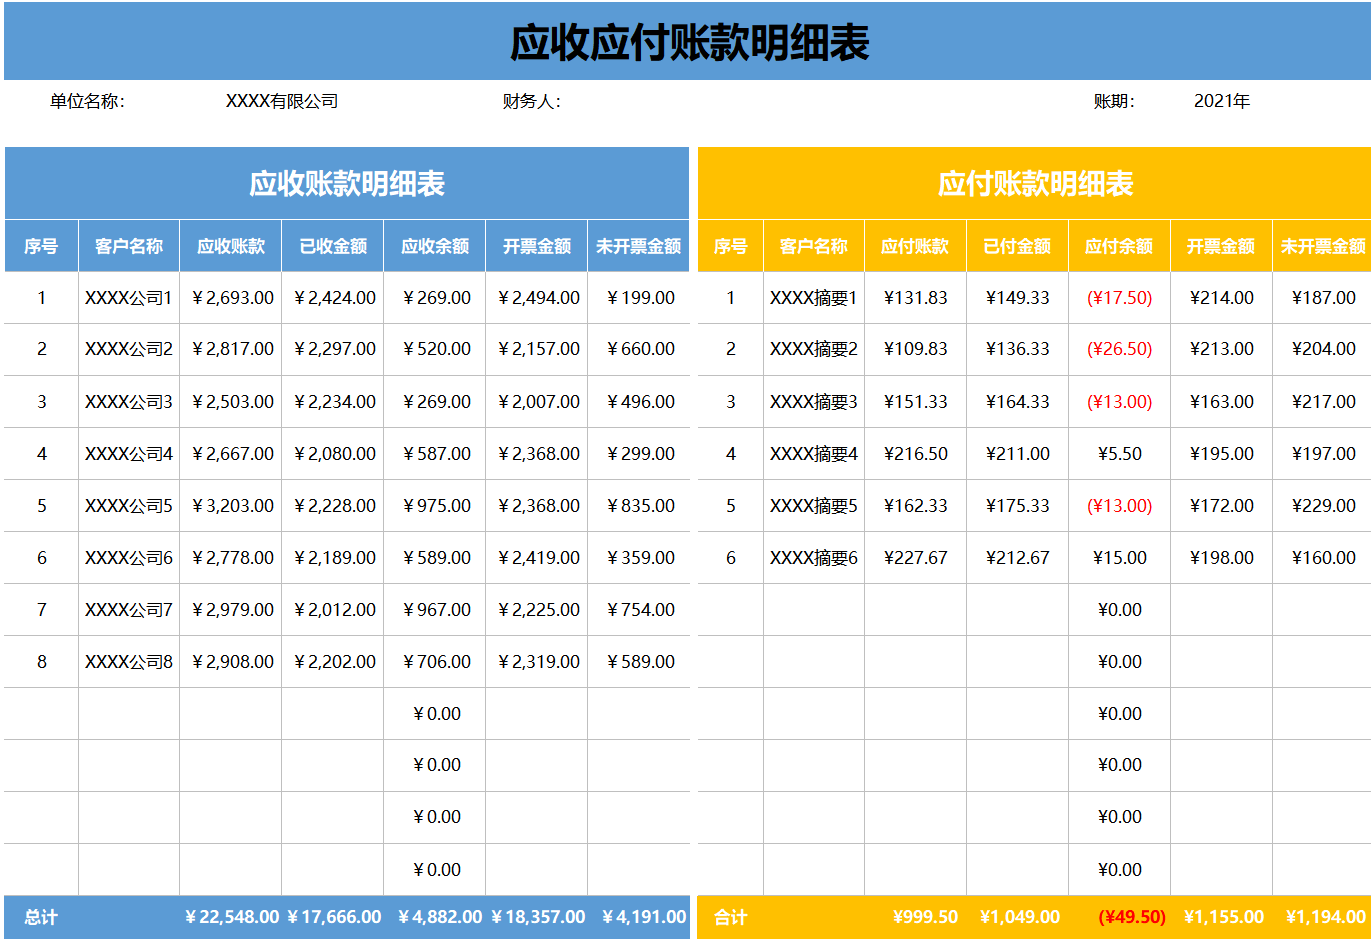The height and width of the screenshot is (944, 1371).
Task: Select the cell containing XXXX摘要3
Action: [x=812, y=401]
